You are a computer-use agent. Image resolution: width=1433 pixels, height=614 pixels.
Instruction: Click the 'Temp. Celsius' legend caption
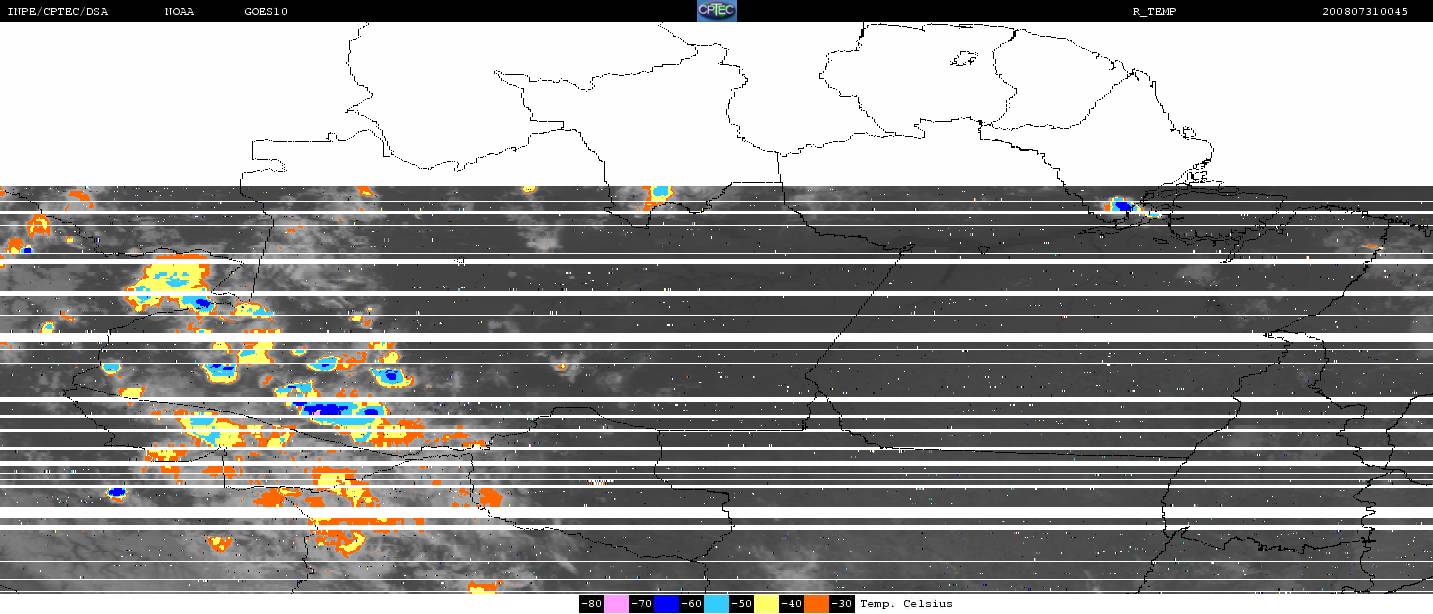pos(906,604)
